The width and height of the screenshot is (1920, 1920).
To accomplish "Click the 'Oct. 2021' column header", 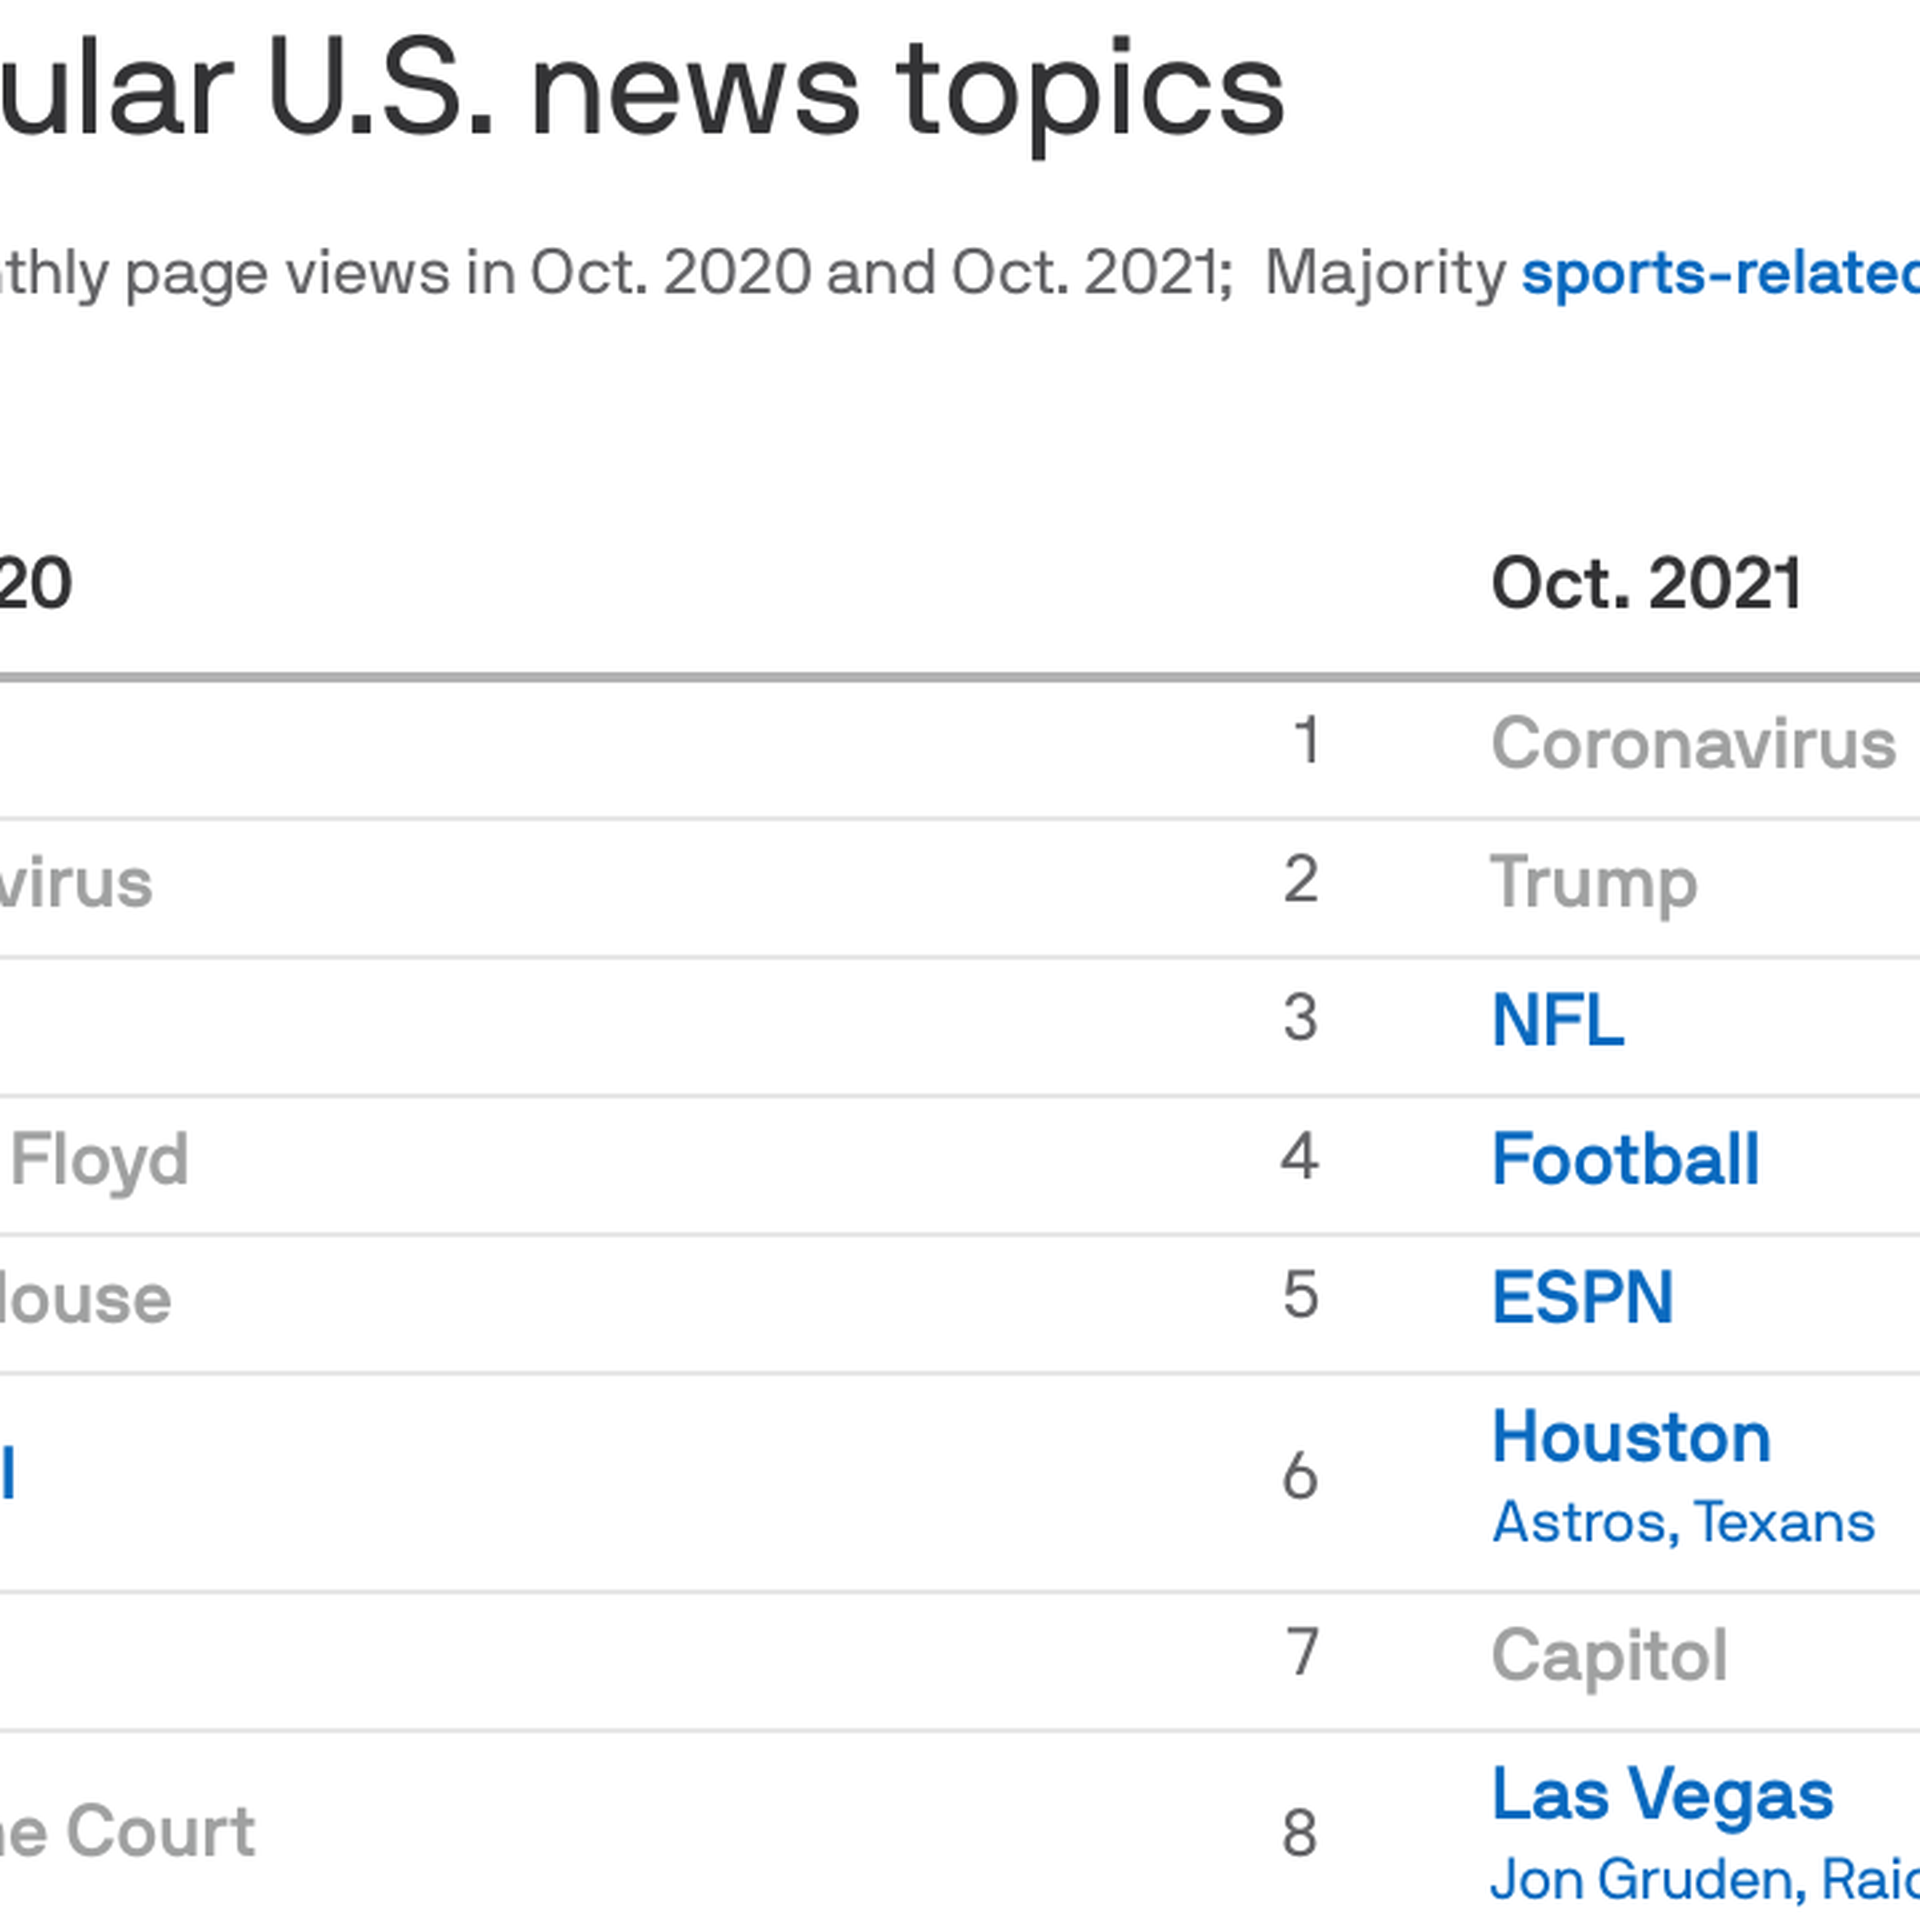I will pos(1646,583).
